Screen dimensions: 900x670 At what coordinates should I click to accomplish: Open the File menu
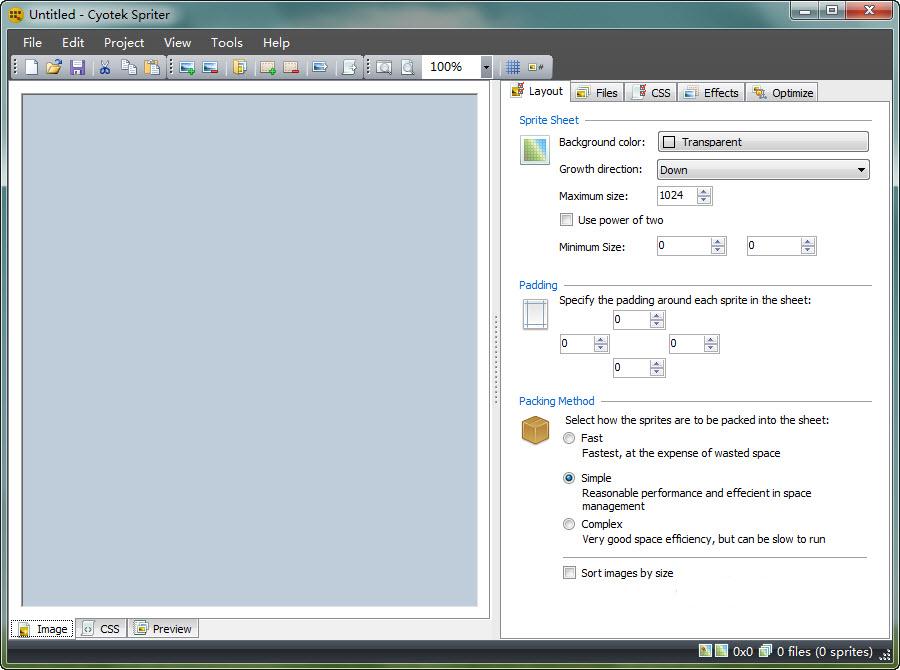32,42
